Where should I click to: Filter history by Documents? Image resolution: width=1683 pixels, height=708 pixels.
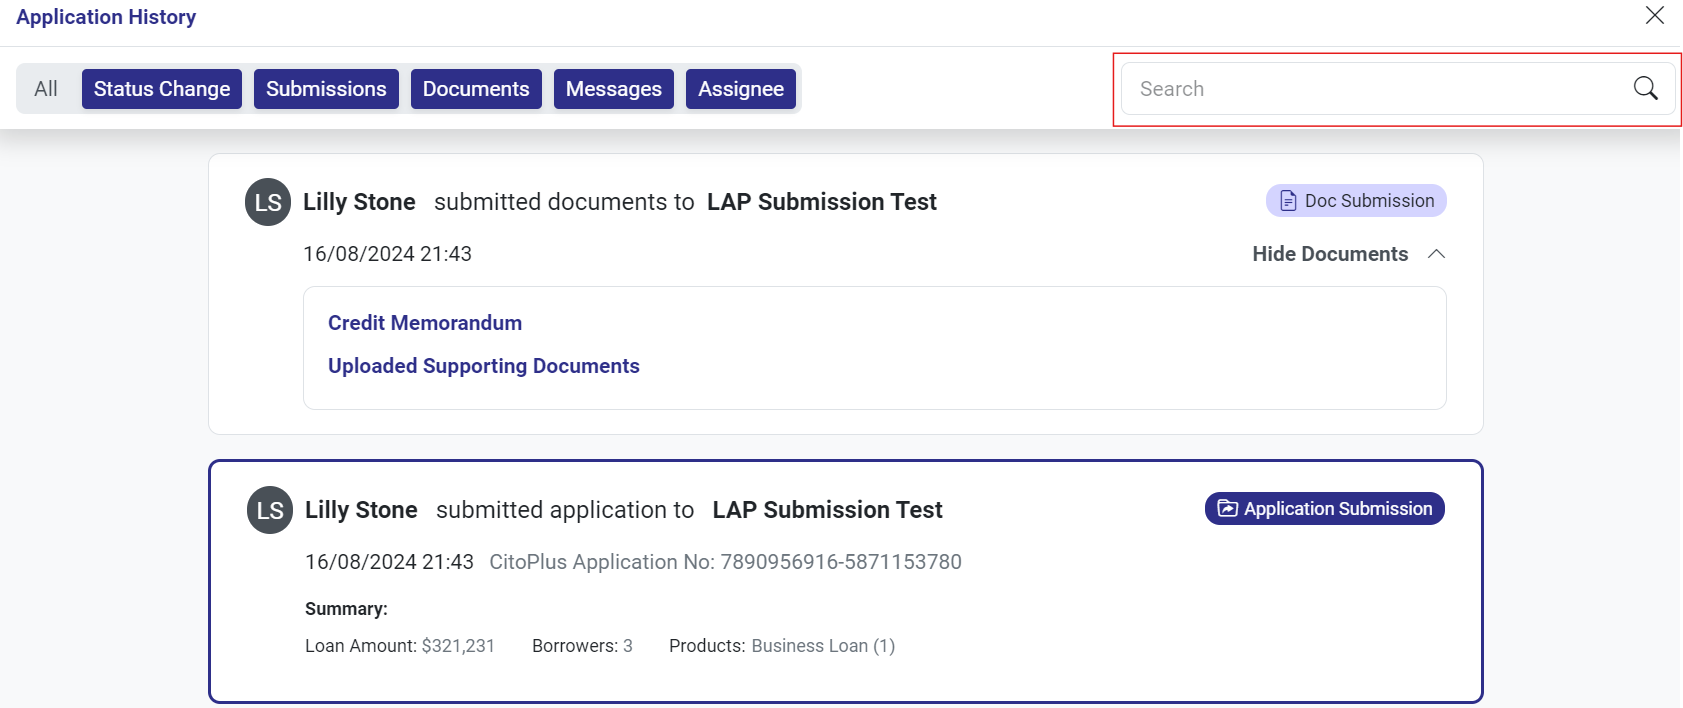[476, 89]
